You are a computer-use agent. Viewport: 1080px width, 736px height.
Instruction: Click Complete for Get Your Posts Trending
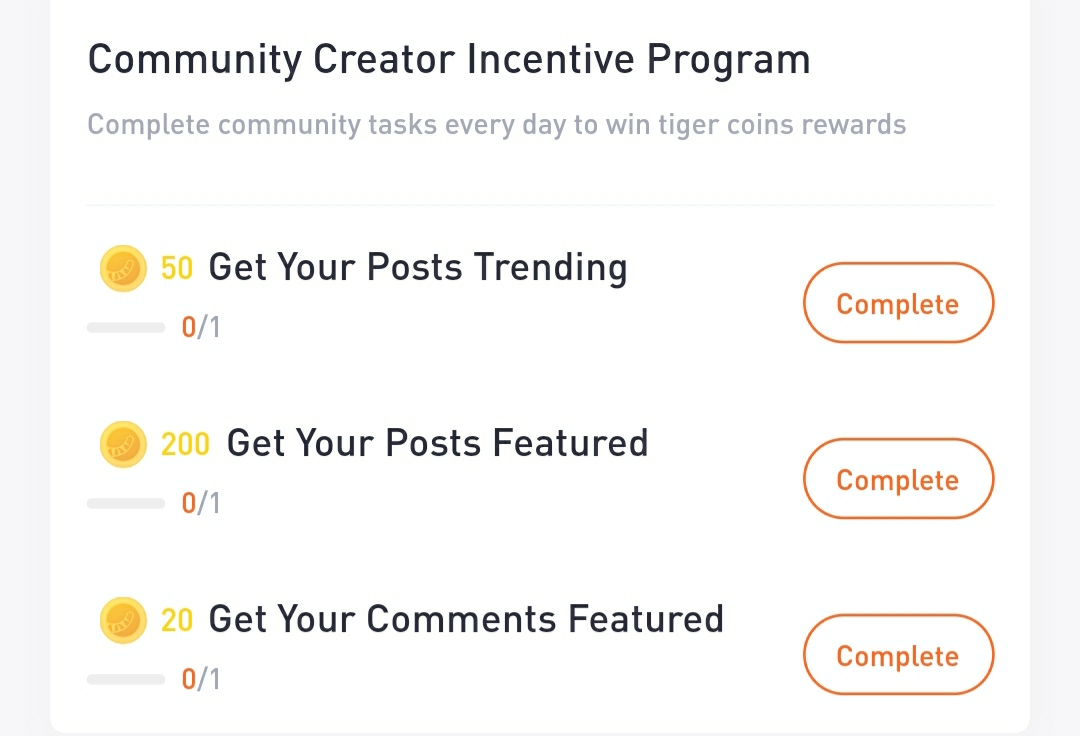tap(898, 303)
